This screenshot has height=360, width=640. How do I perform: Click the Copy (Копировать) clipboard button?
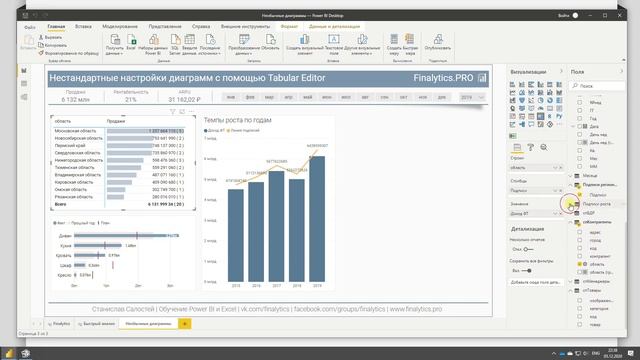pyautogui.click(x=53, y=45)
